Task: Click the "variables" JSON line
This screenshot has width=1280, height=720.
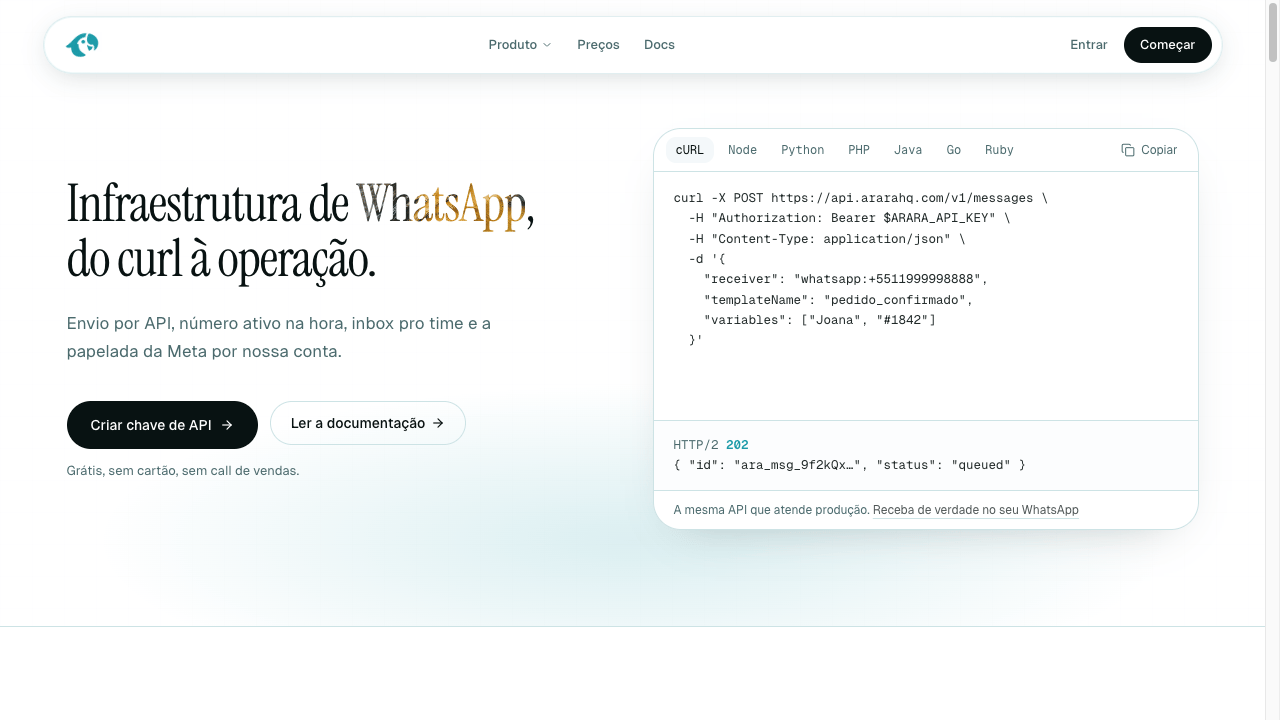Action: (820, 320)
